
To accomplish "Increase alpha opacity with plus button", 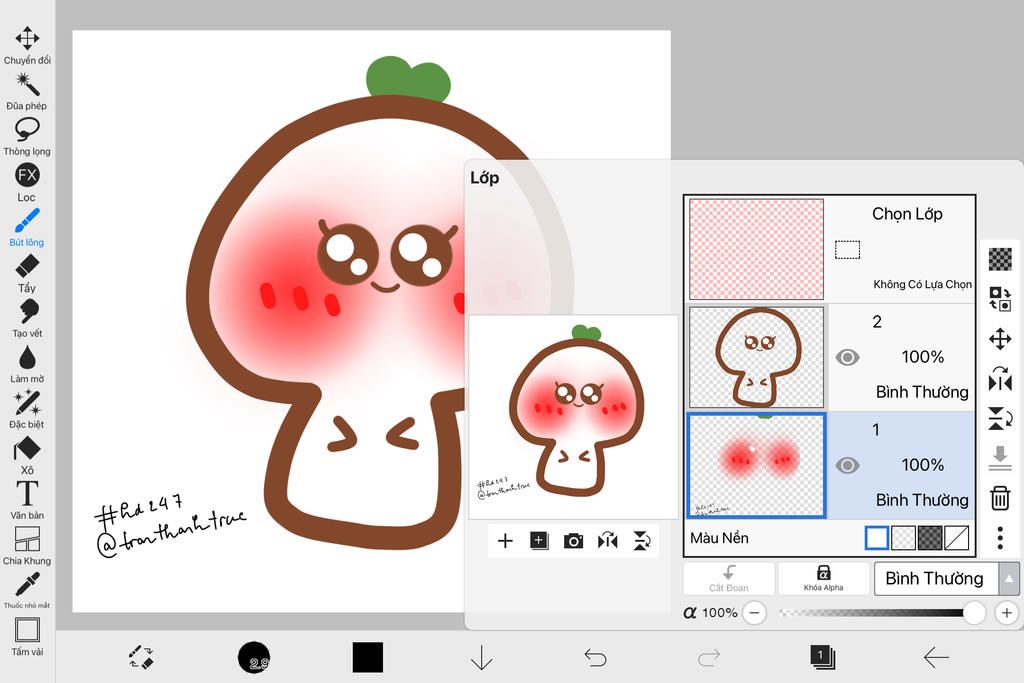I will [1006, 612].
